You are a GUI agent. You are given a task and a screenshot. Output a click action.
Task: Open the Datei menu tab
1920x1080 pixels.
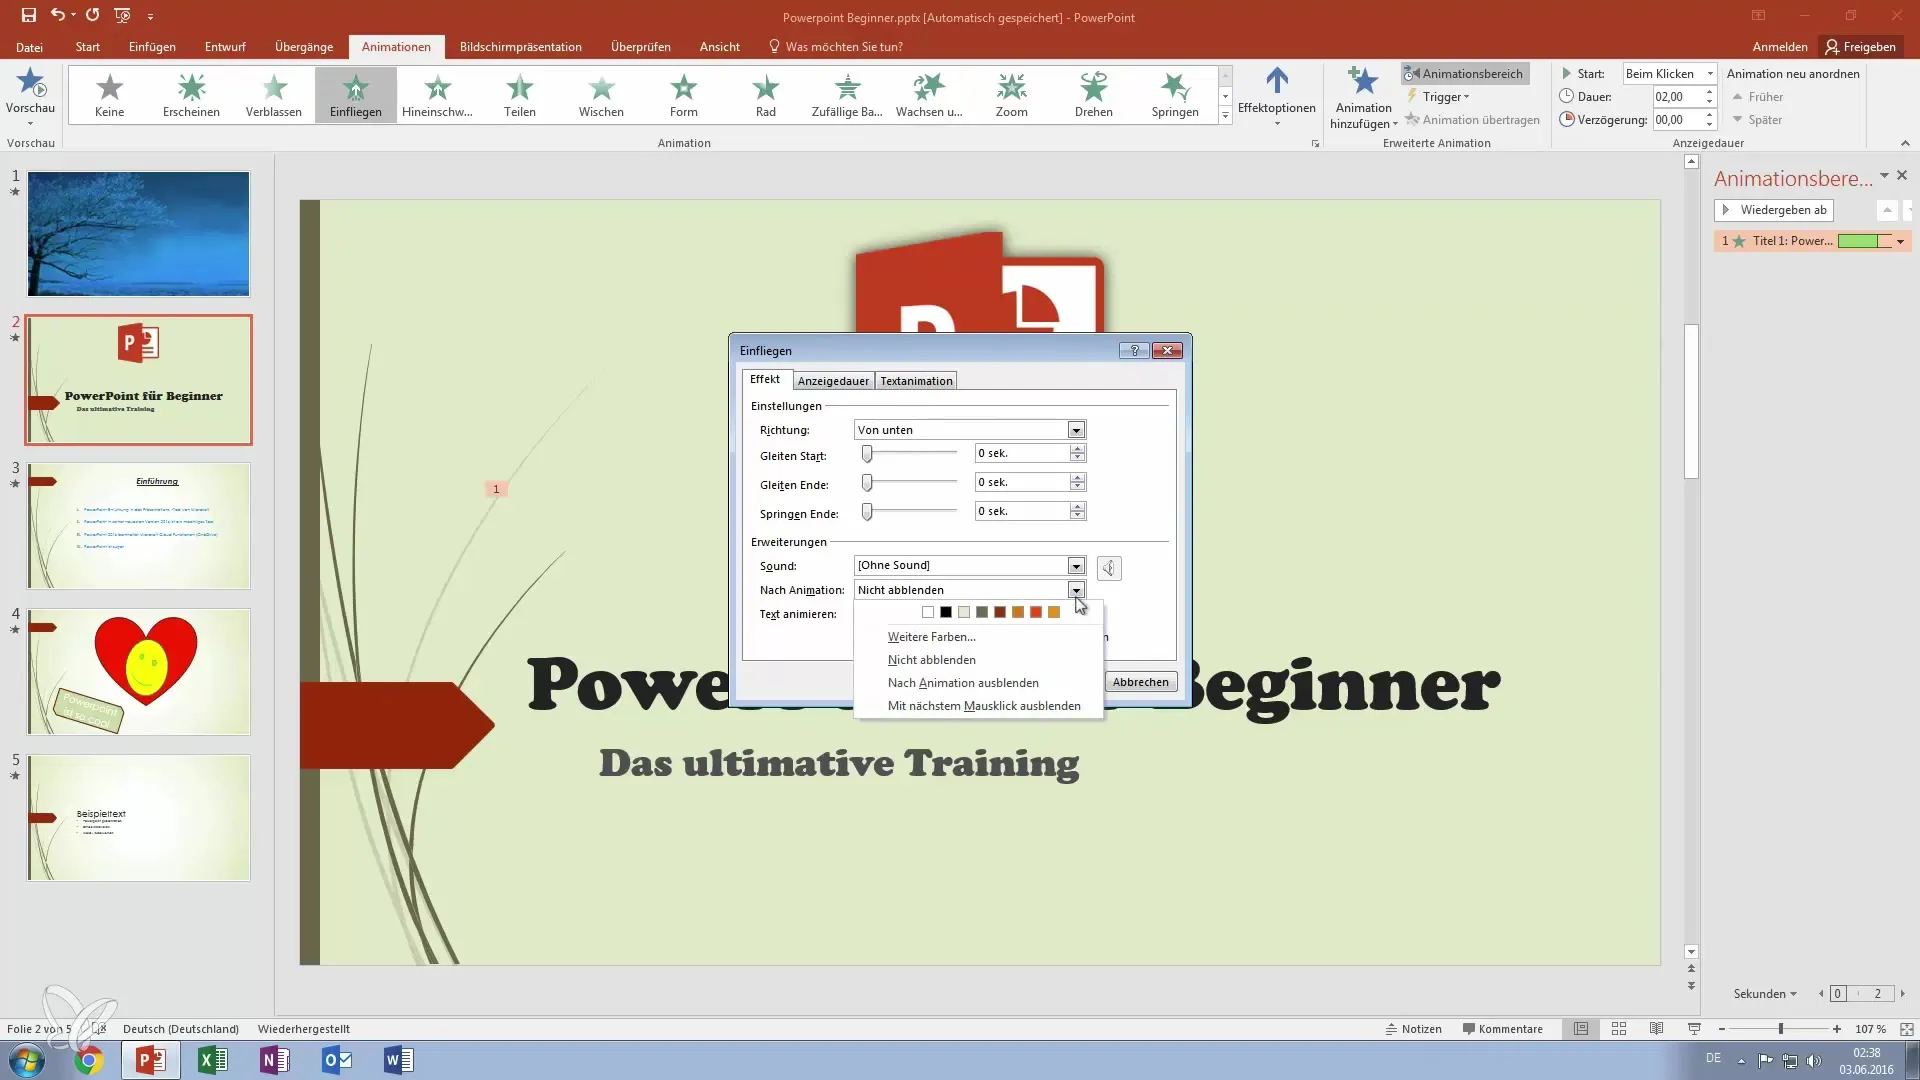[29, 46]
